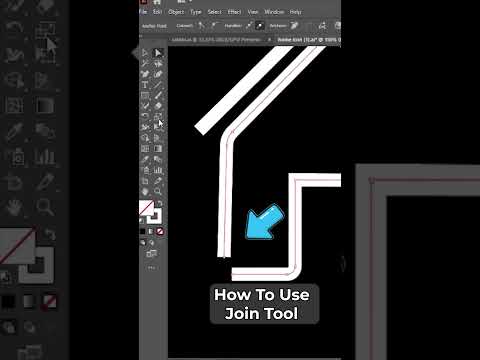
Task: Select the Slice tool
Action: point(158,181)
